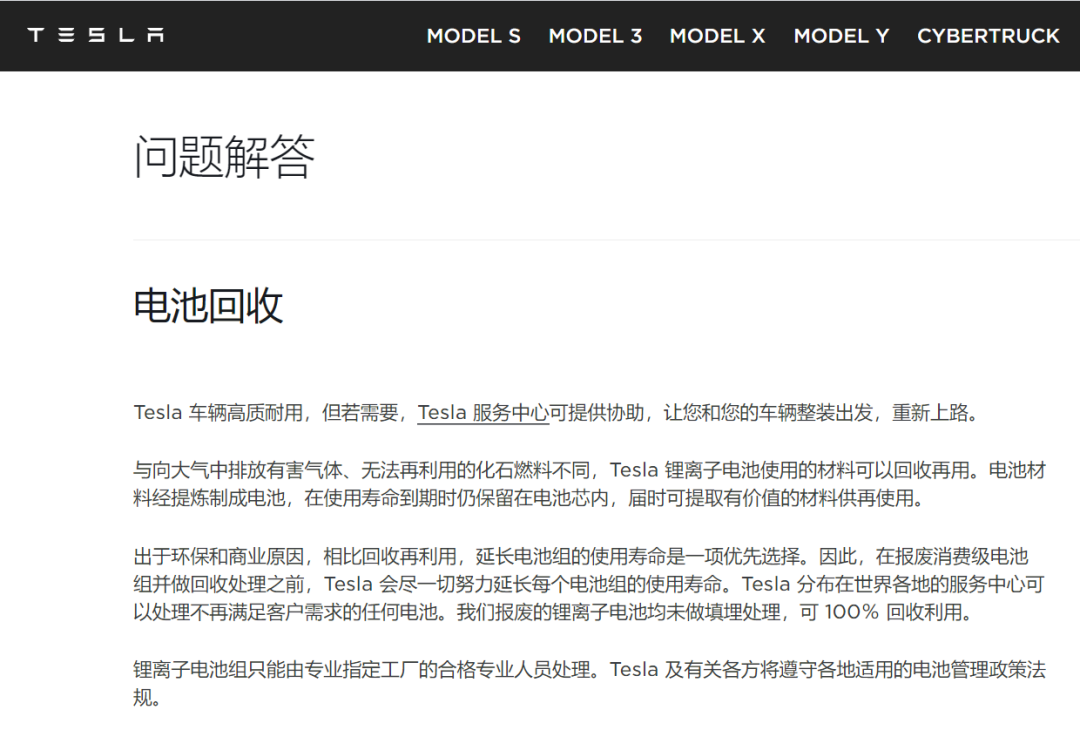This screenshot has height=730, width=1080.
Task: Follow the Tesla 服务中心 hyperlink
Action: tap(482, 413)
